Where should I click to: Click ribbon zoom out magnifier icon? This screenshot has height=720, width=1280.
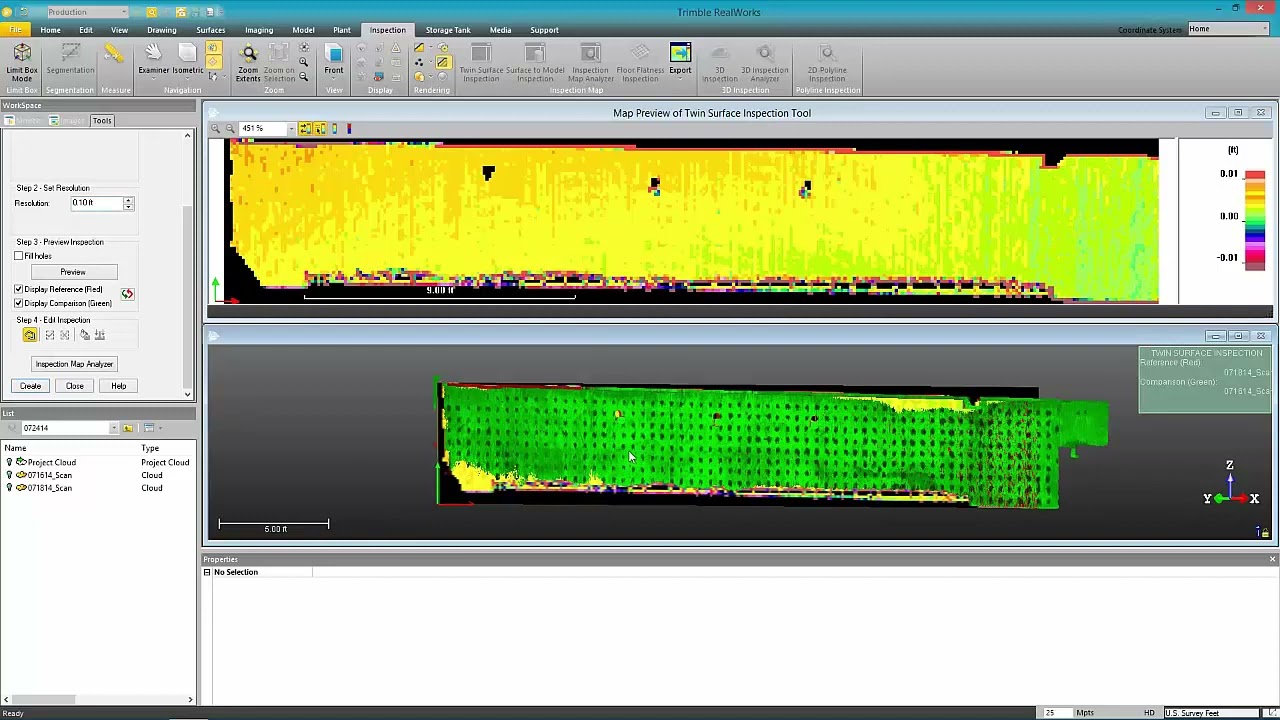point(304,76)
